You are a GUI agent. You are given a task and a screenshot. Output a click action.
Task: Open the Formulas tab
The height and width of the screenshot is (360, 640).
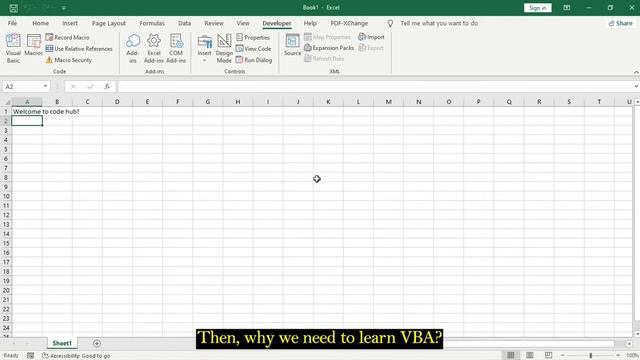coord(152,23)
